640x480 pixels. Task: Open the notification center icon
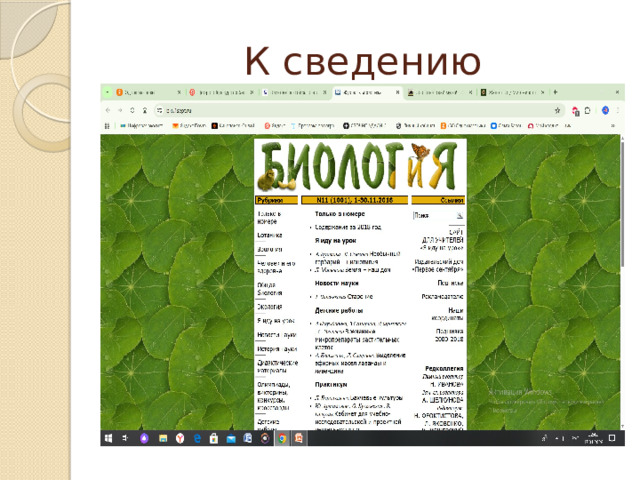[612, 438]
